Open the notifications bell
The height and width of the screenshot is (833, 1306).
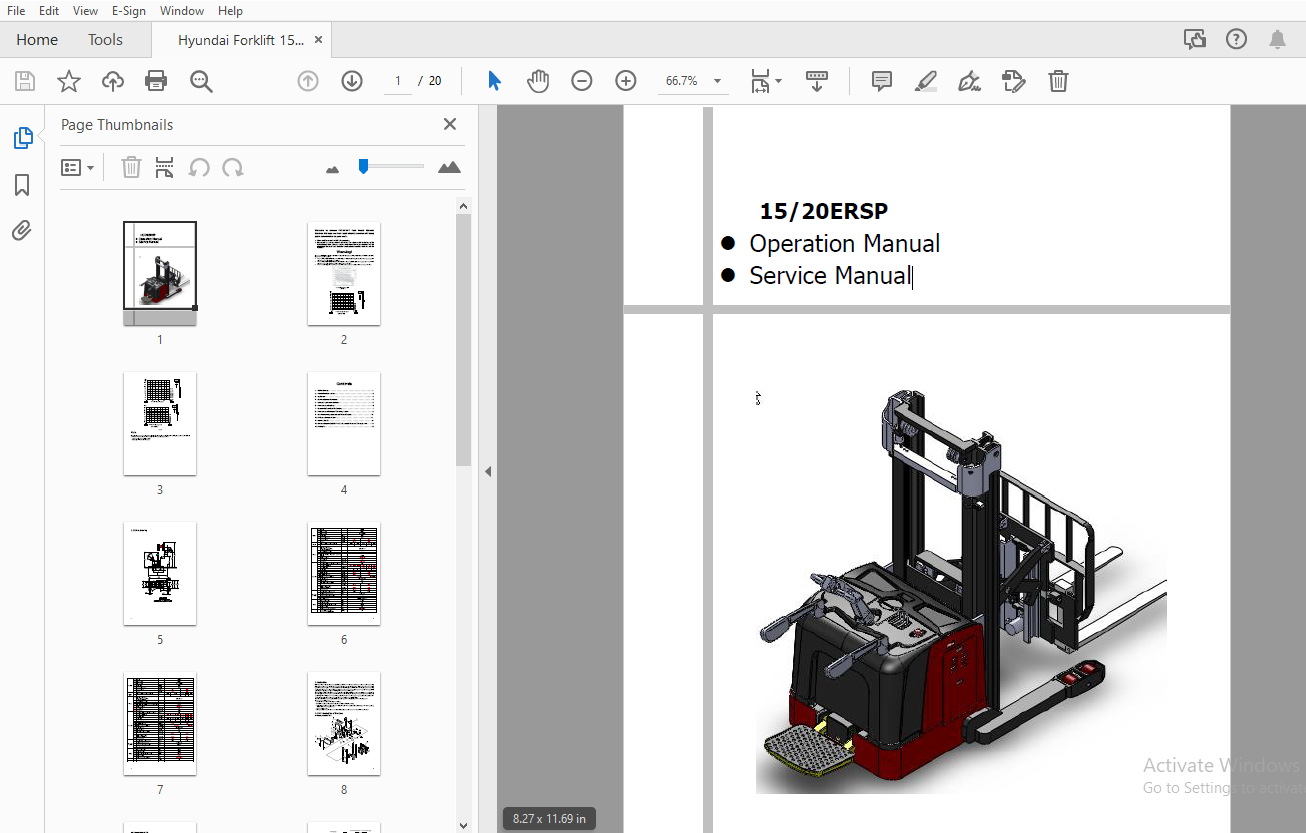point(1278,40)
